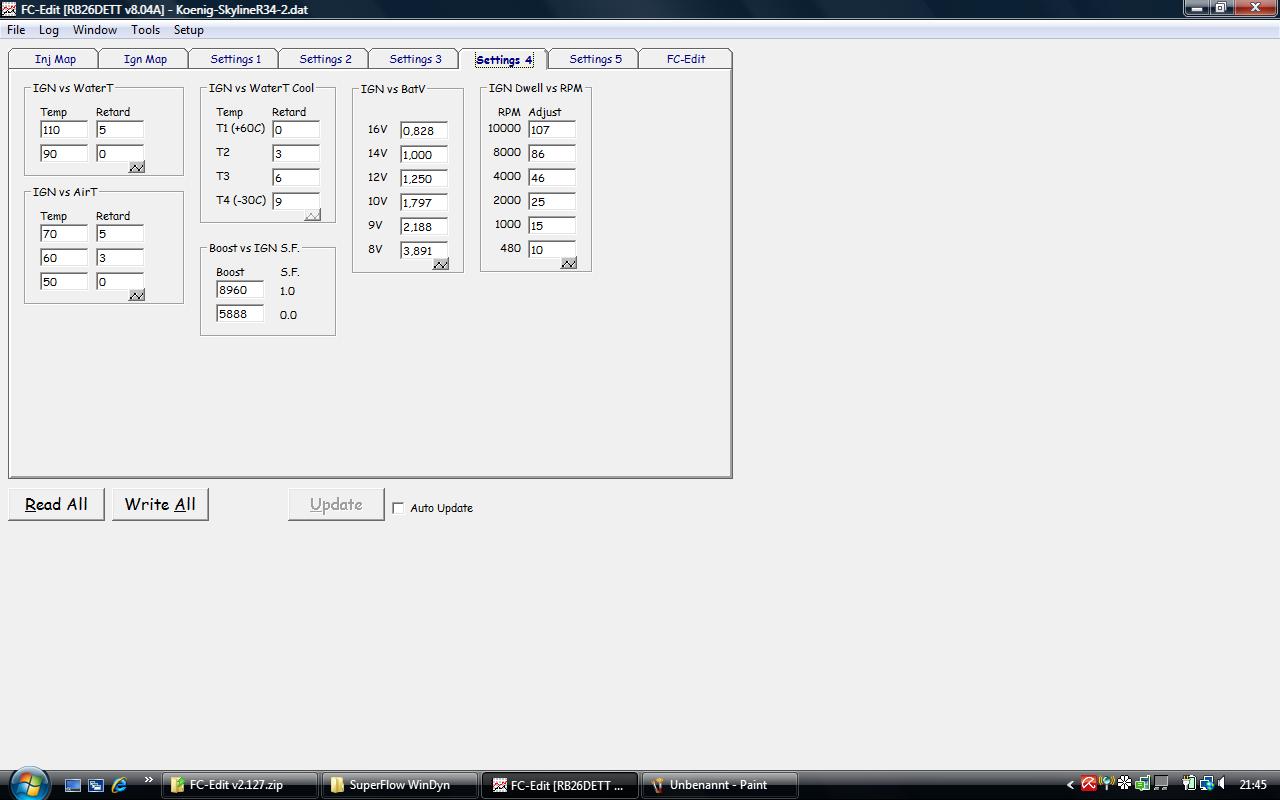Screen dimensions: 1280x800
Task: Open graph icon in IGN vs BatV panel
Action: point(440,264)
